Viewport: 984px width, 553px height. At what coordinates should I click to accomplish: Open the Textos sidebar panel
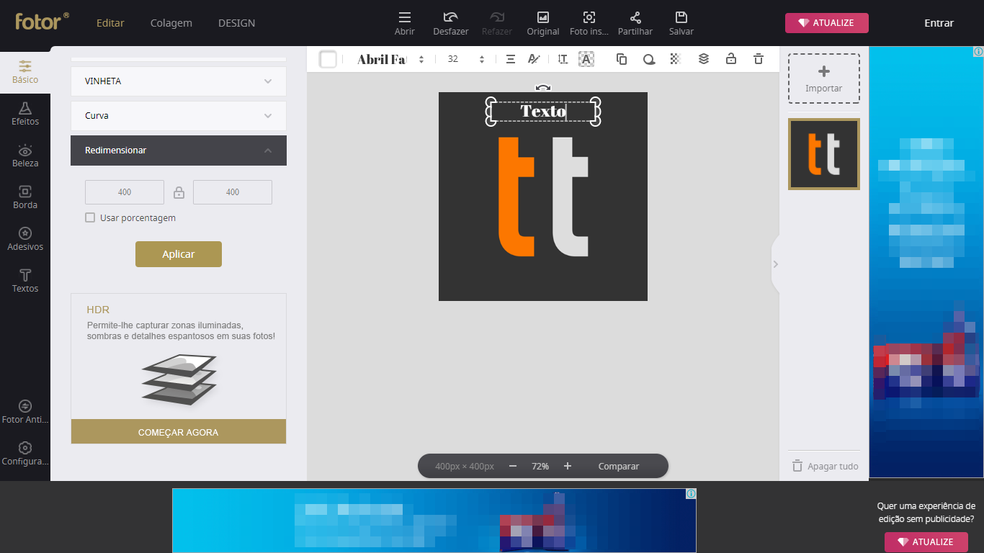(x=25, y=281)
